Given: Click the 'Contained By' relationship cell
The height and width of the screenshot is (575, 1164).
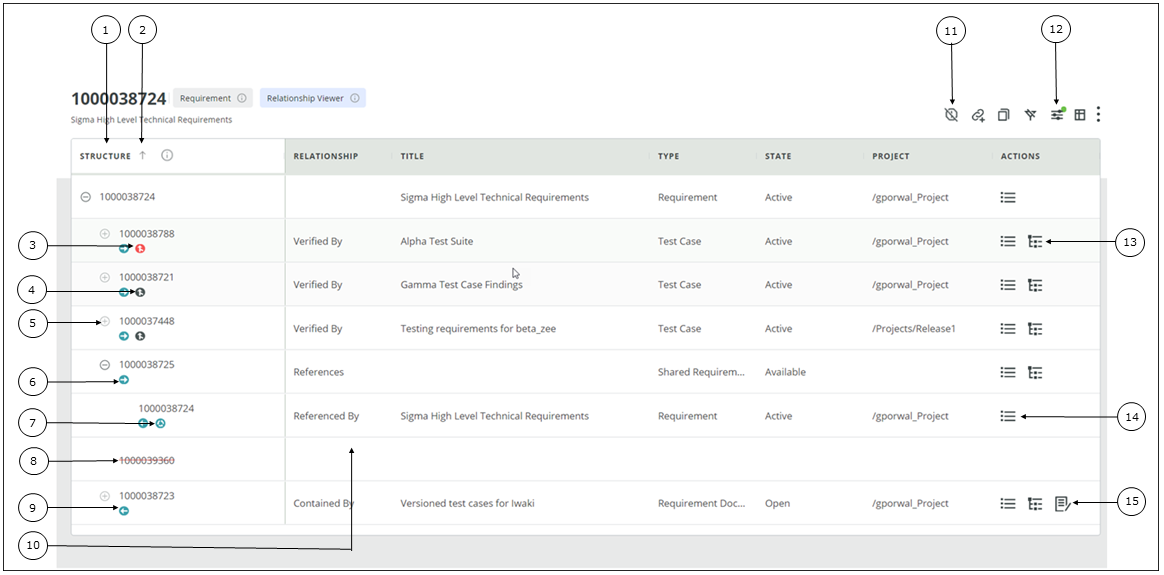Looking at the screenshot, I should point(324,503).
